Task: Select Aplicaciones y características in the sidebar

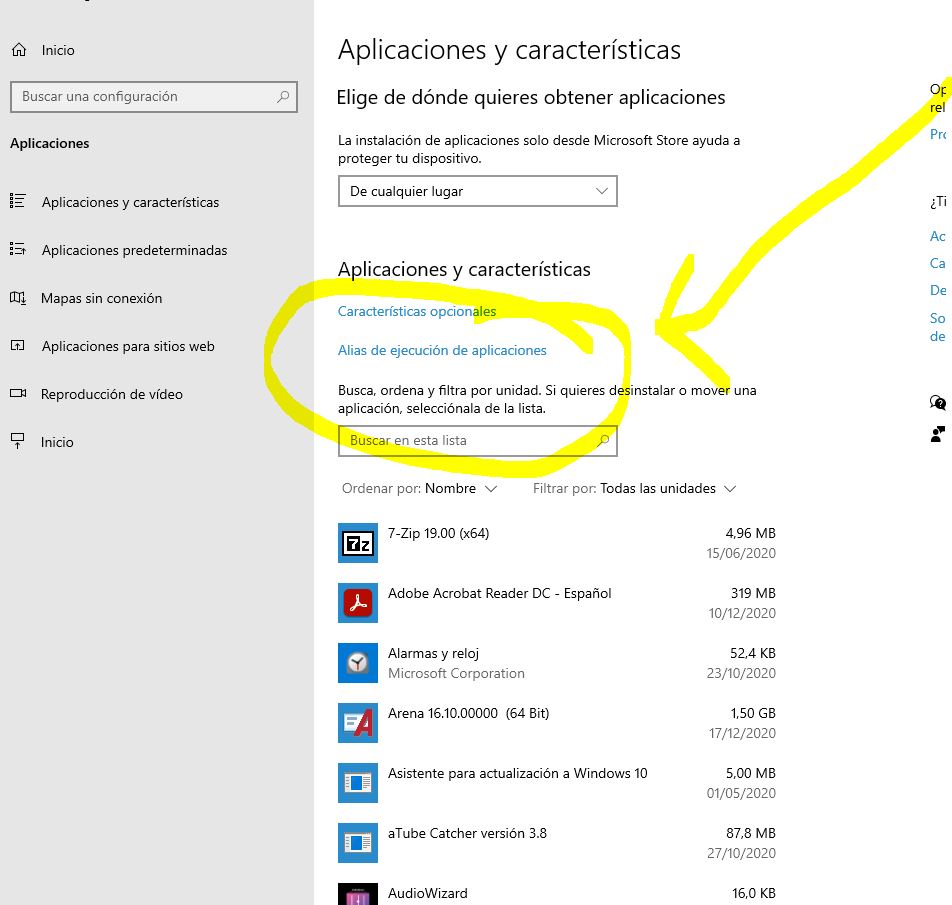Action: (x=130, y=202)
